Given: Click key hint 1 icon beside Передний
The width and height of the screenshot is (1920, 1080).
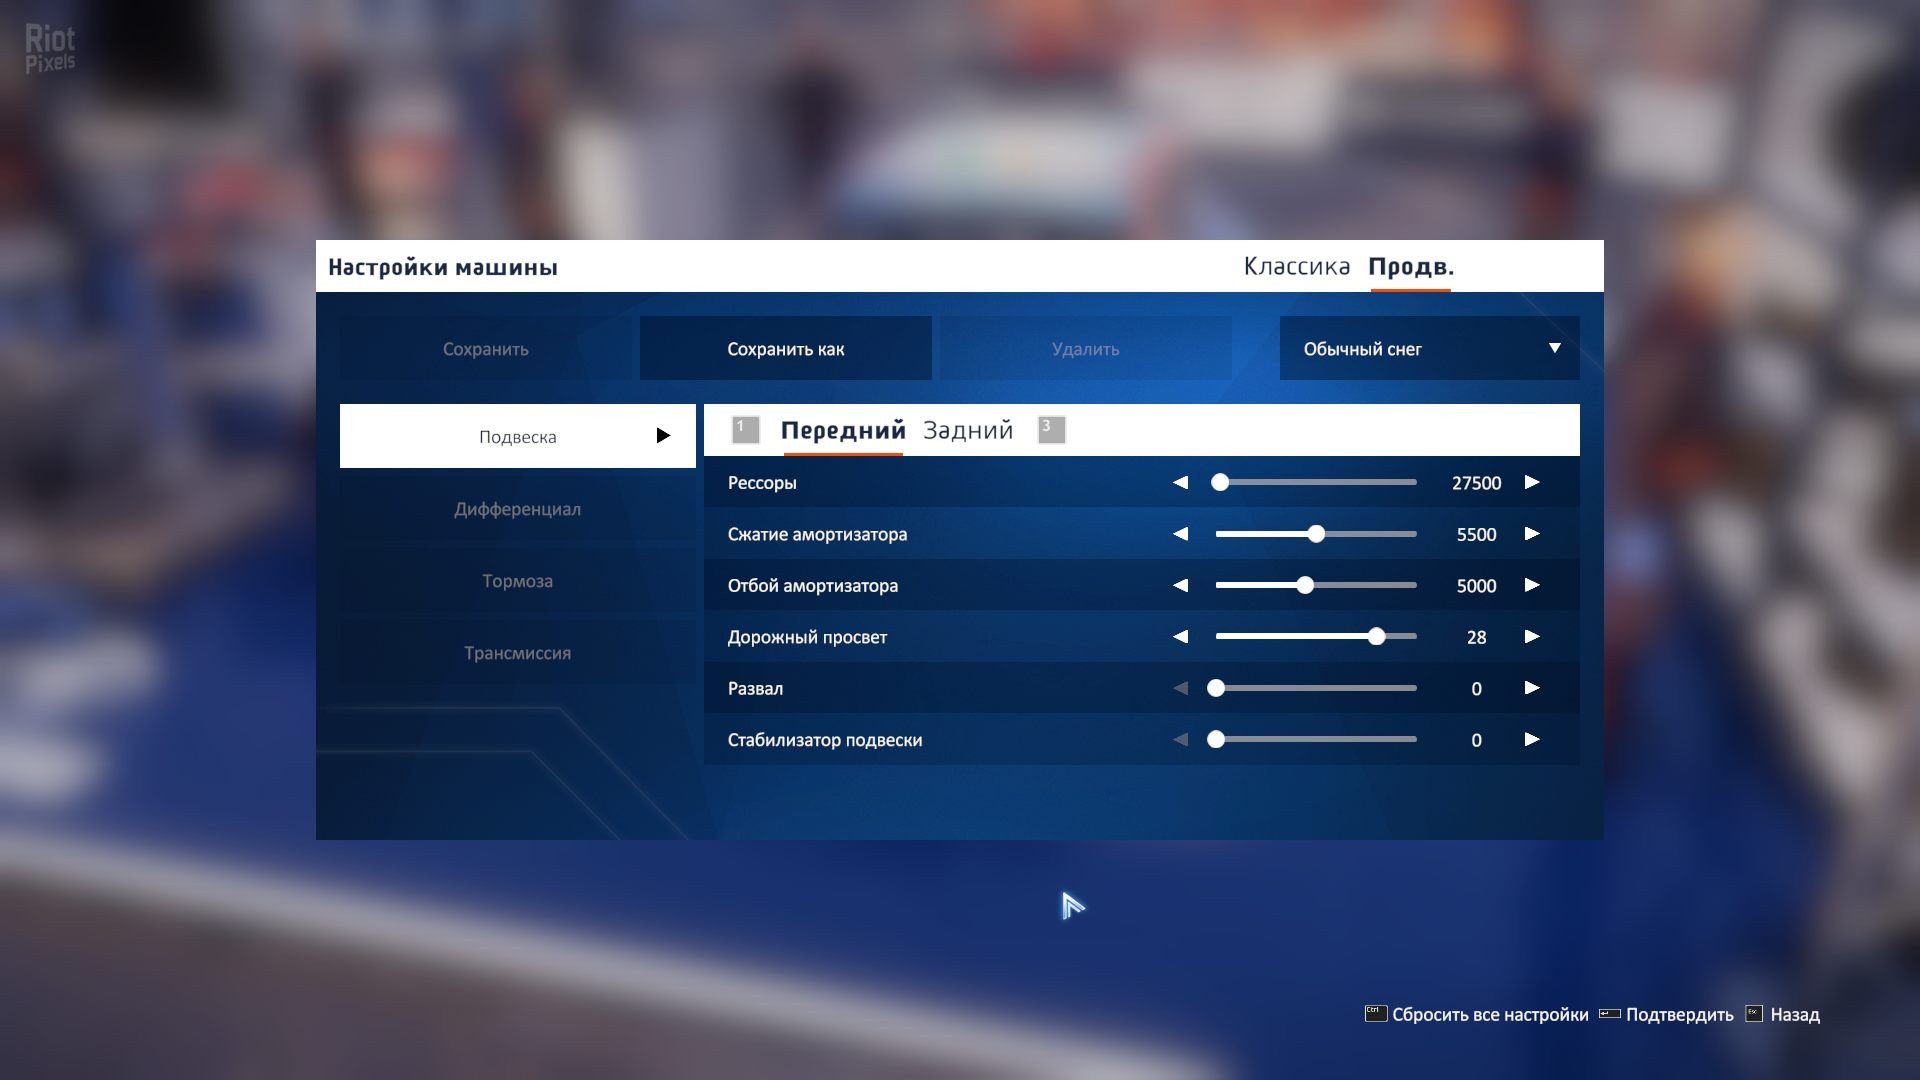Looking at the screenshot, I should 745,430.
